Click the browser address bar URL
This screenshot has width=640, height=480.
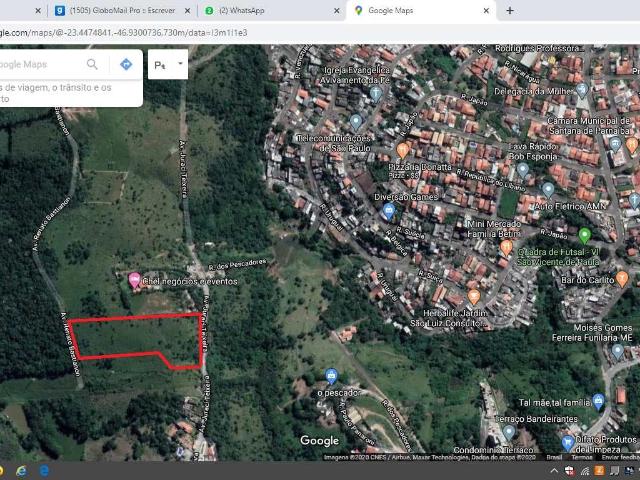124,33
